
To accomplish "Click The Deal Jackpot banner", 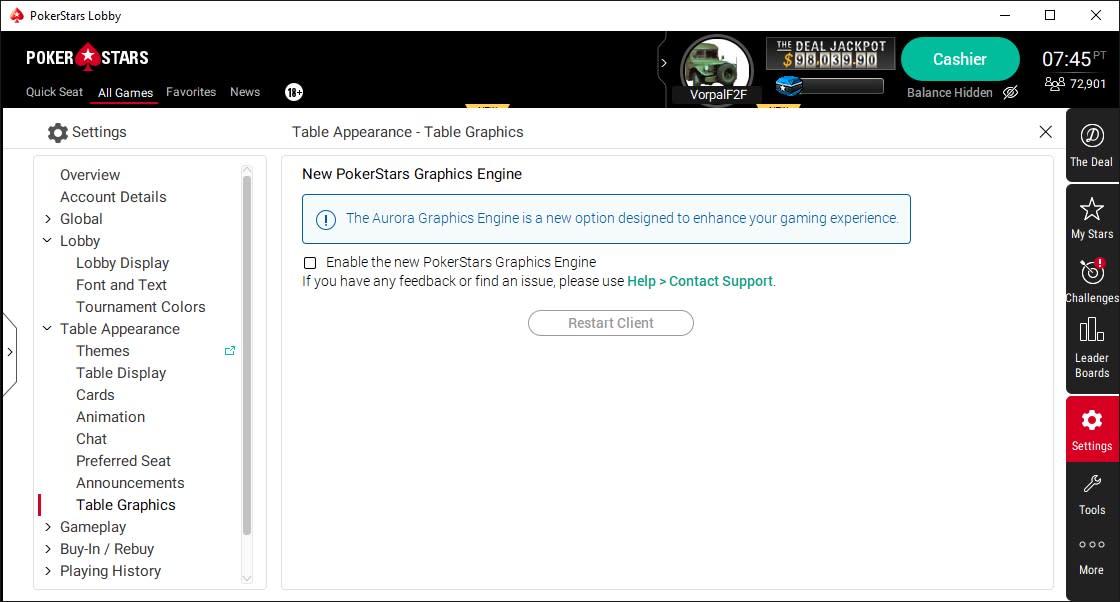I will [x=830, y=54].
